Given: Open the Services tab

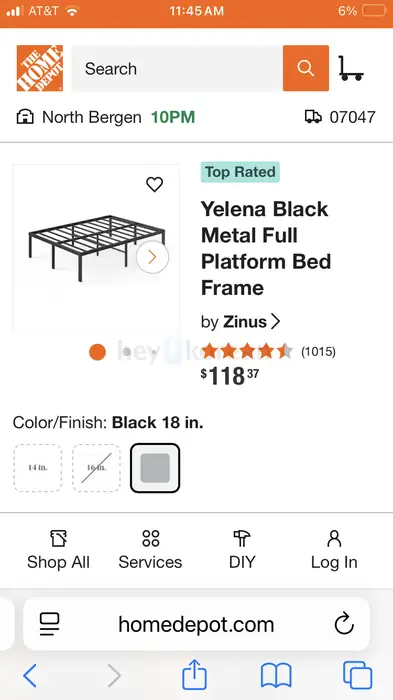Looking at the screenshot, I should tap(151, 550).
